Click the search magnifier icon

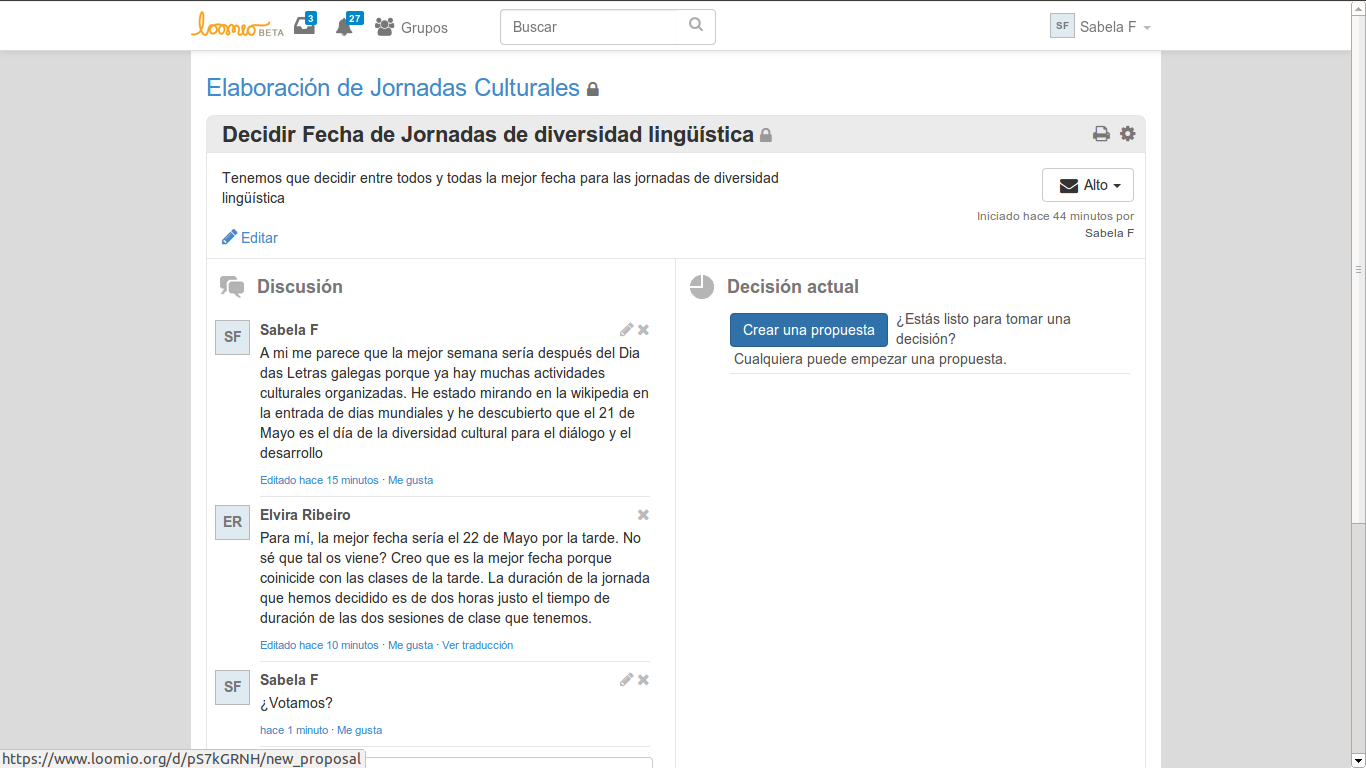pyautogui.click(x=696, y=26)
